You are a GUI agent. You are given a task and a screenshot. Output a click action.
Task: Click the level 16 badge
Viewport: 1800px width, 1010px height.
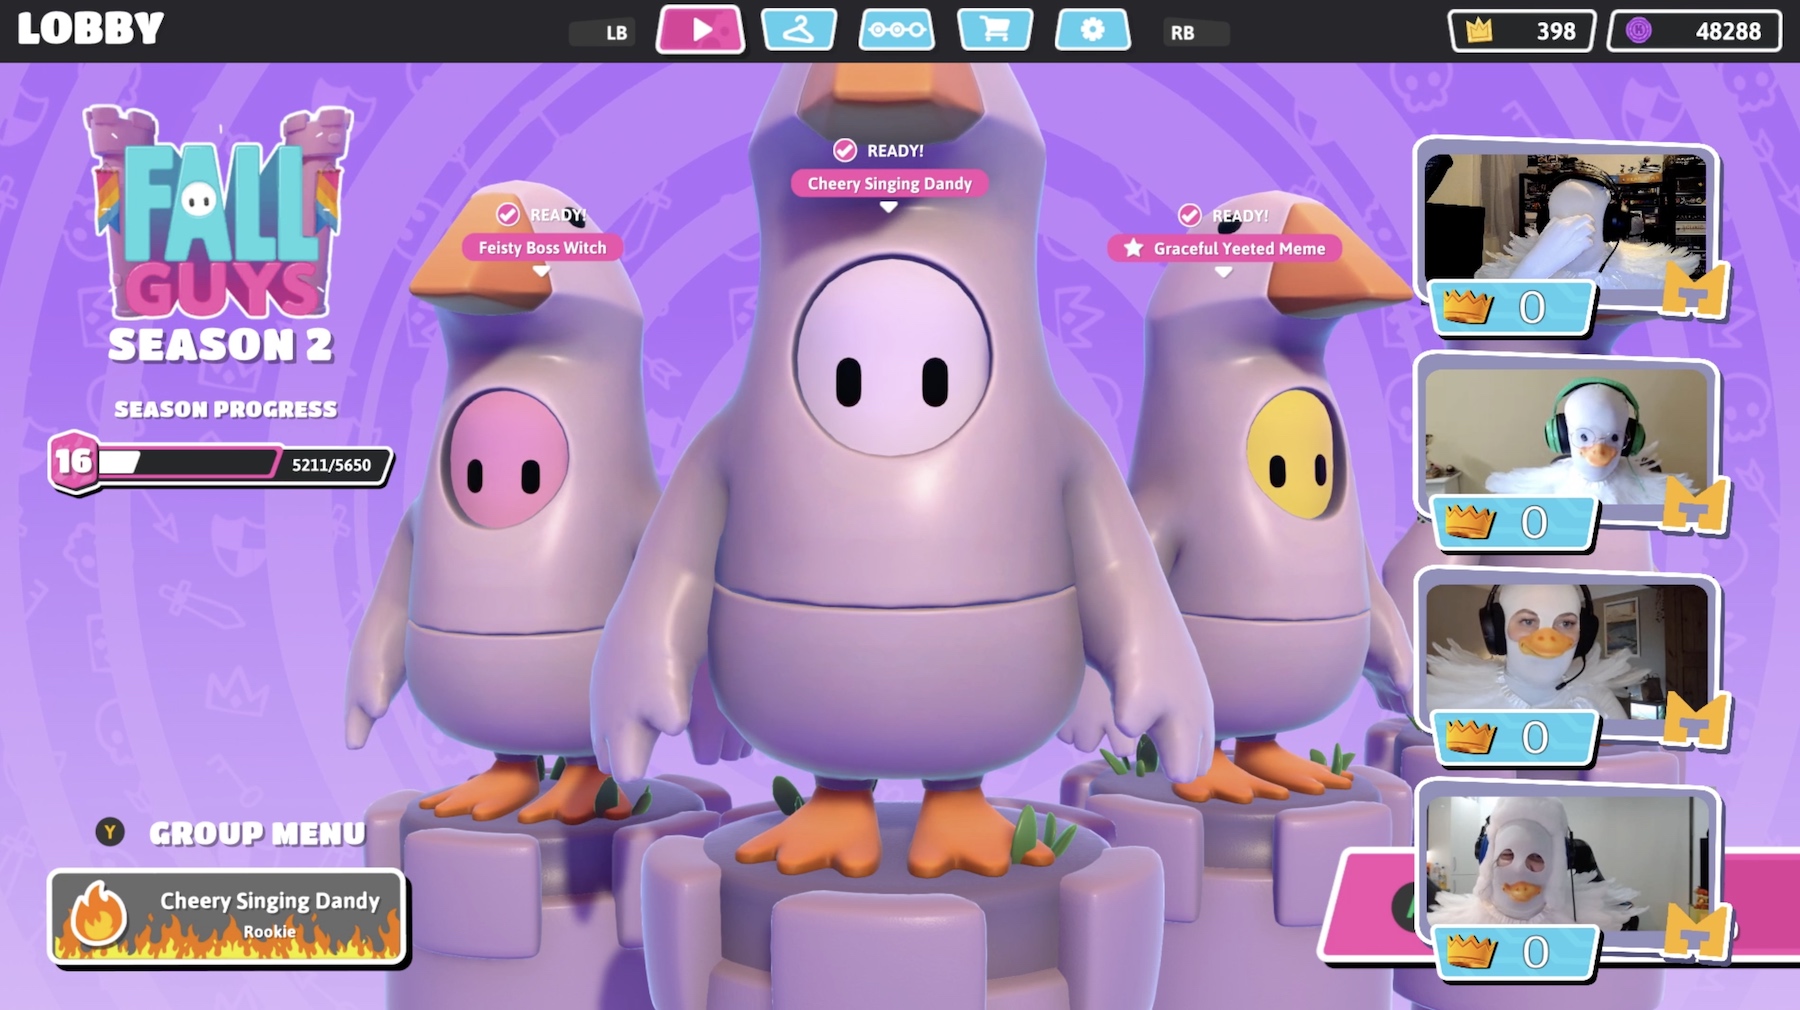click(x=73, y=461)
